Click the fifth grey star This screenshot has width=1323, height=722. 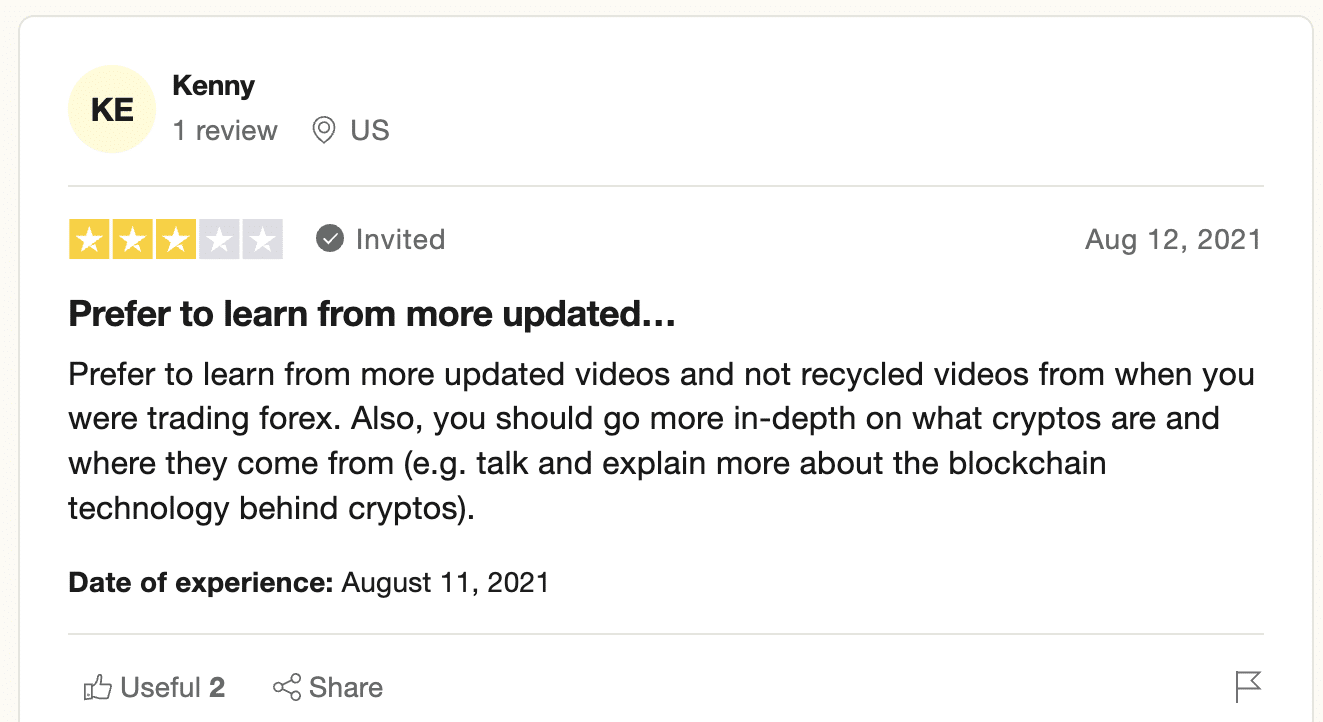pos(262,240)
